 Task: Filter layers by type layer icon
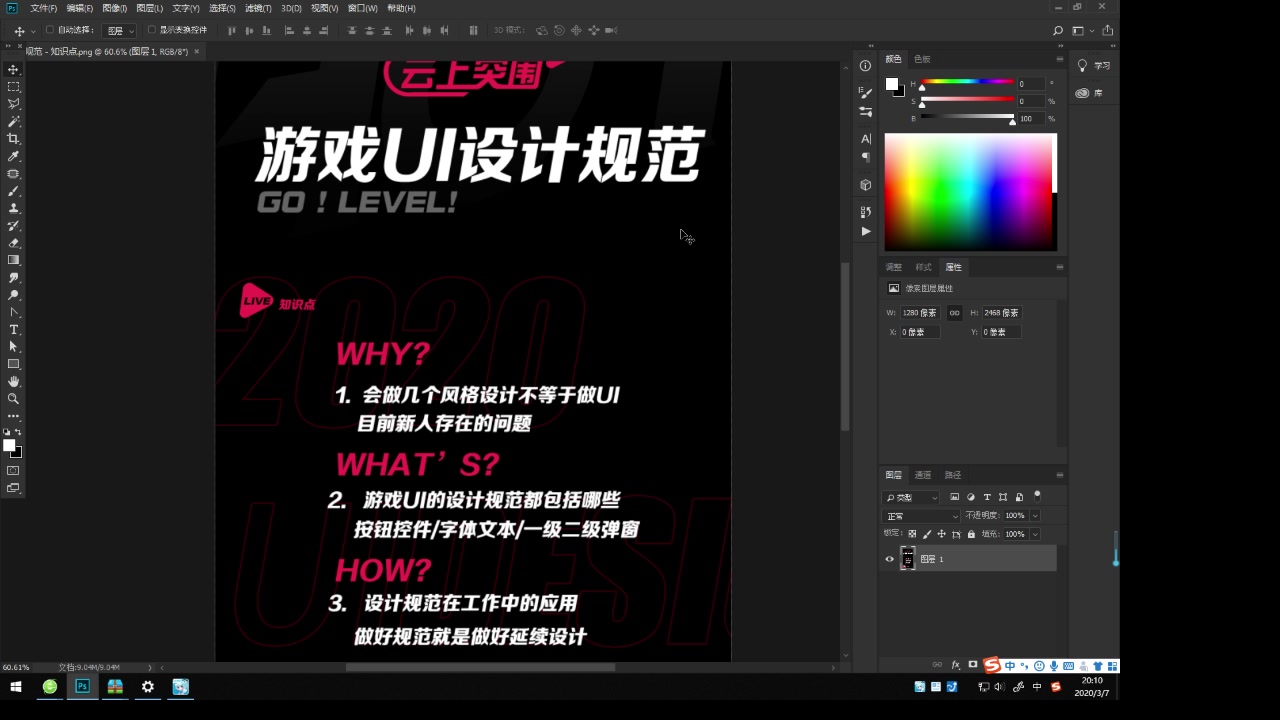point(987,497)
